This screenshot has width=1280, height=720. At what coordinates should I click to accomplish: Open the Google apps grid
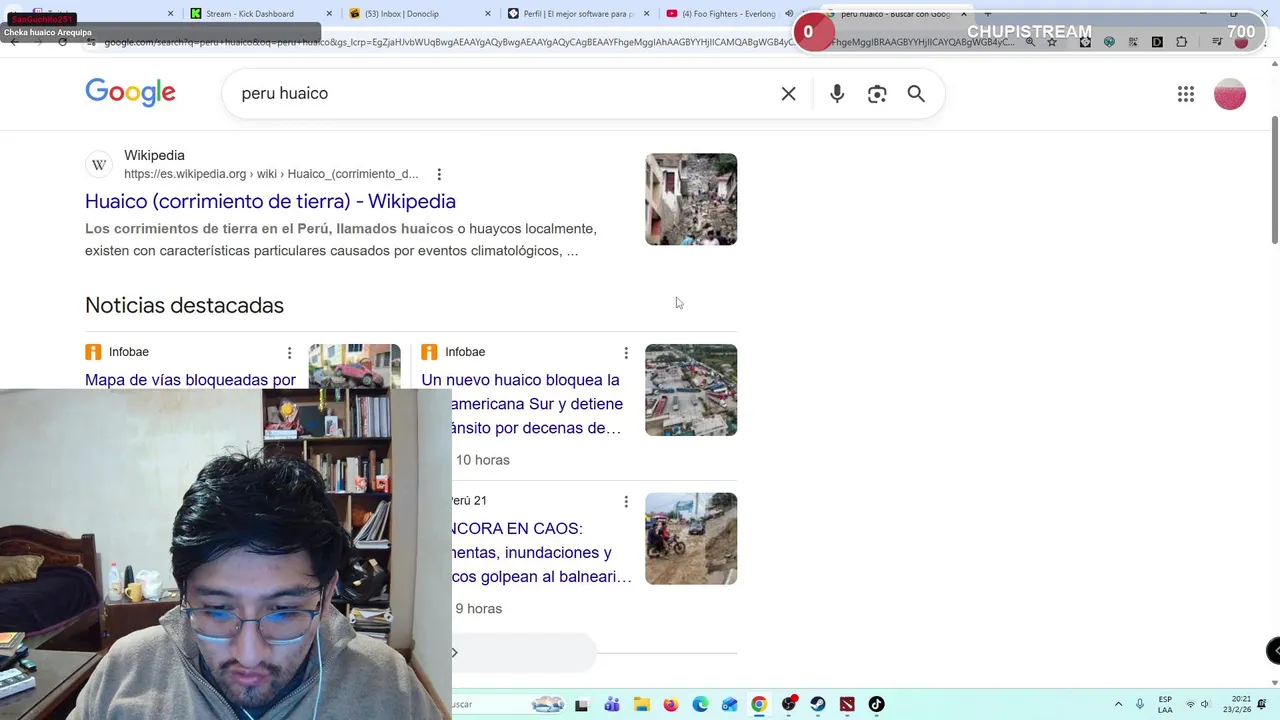[x=1186, y=94]
